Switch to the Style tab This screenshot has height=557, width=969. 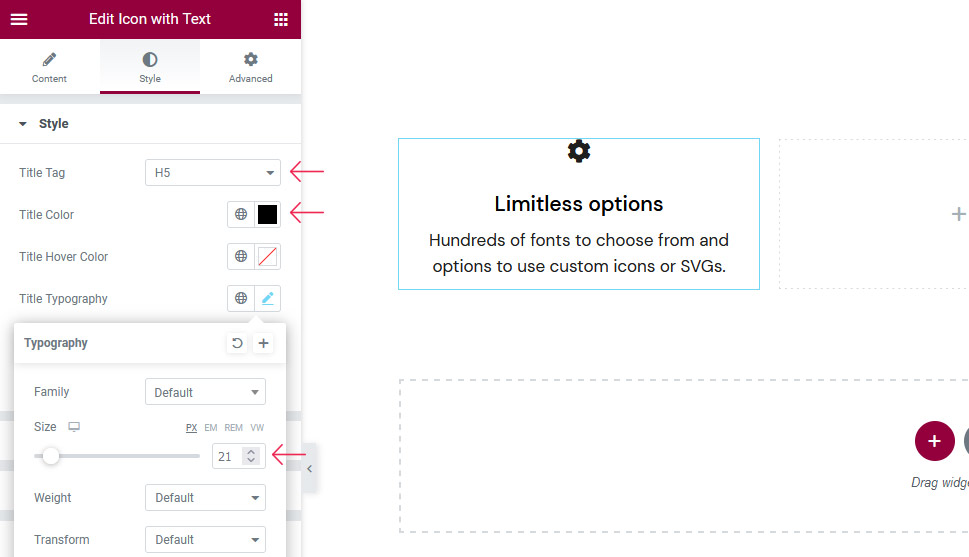[150, 67]
